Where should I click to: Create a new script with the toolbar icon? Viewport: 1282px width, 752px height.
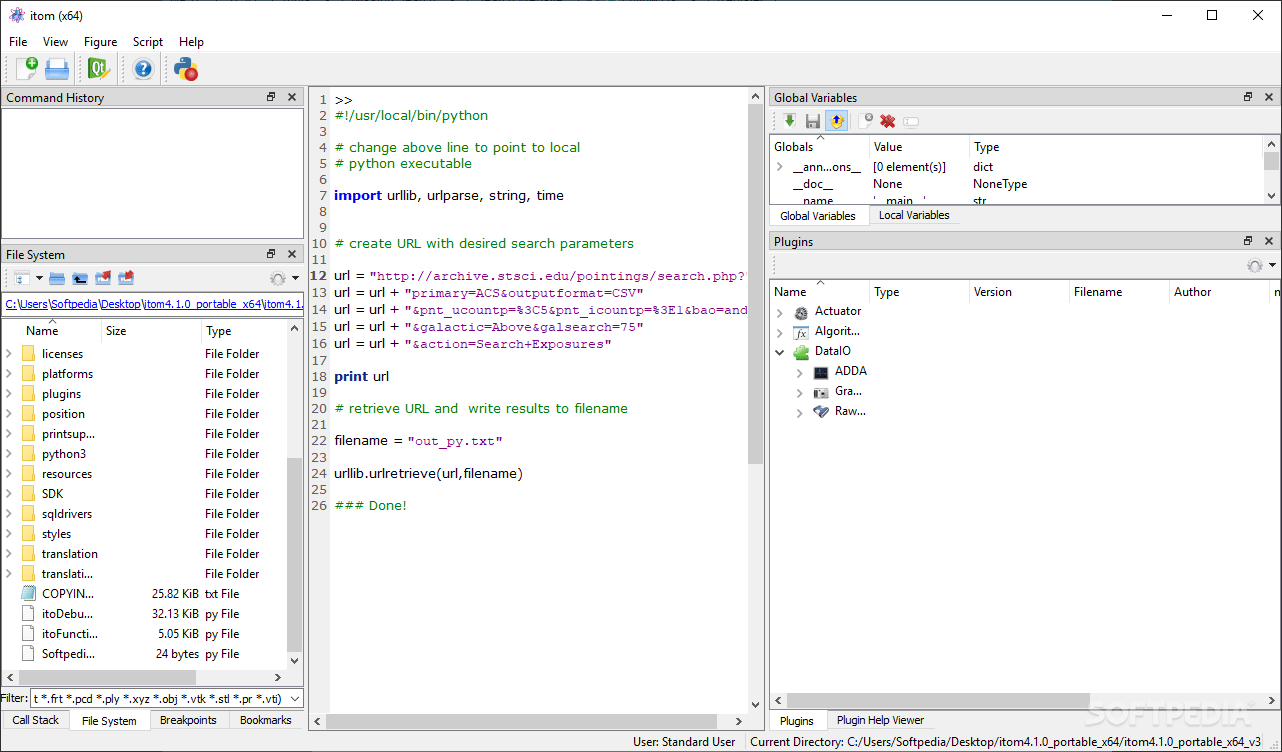[x=26, y=68]
